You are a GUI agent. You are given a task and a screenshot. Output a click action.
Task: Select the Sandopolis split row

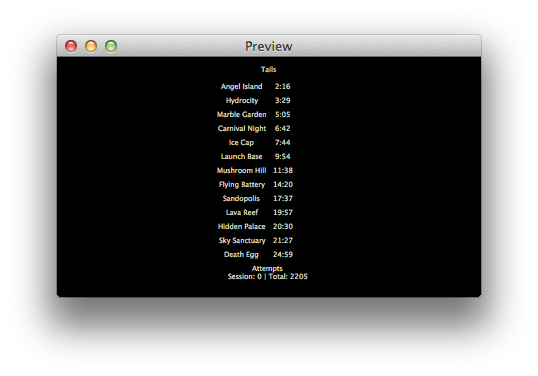258,199
